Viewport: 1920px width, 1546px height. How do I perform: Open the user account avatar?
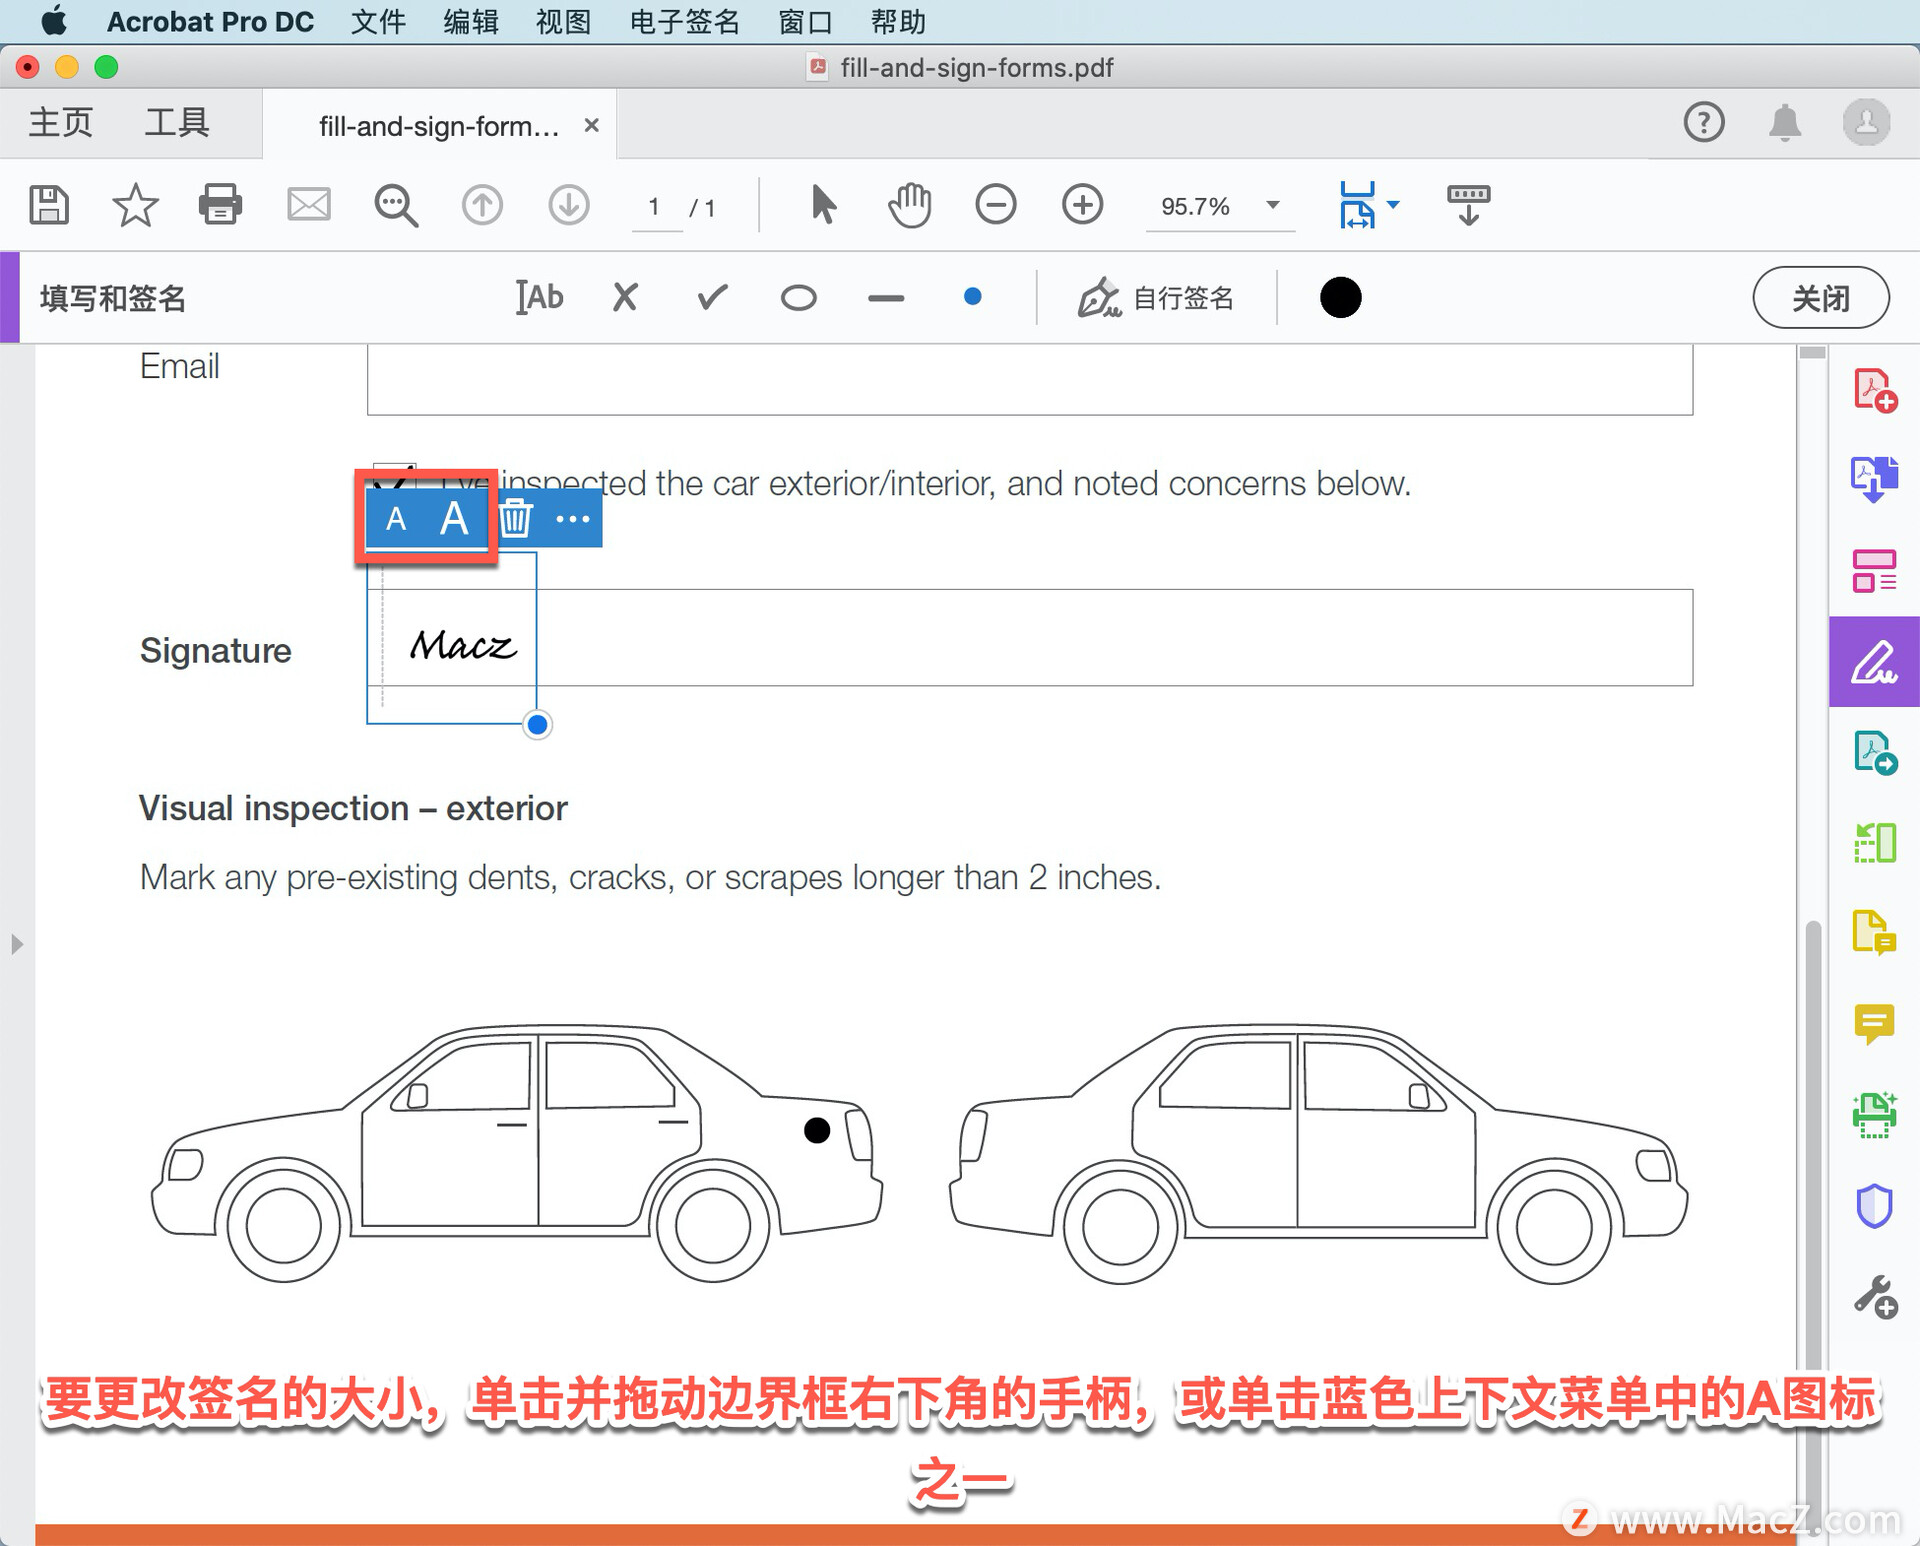click(x=1866, y=122)
